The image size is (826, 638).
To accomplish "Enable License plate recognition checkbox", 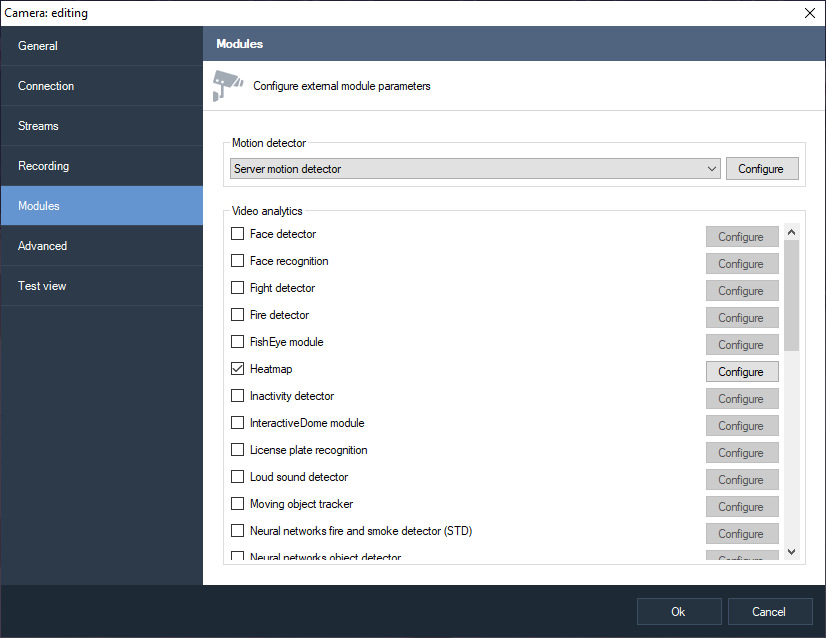I will coord(238,450).
